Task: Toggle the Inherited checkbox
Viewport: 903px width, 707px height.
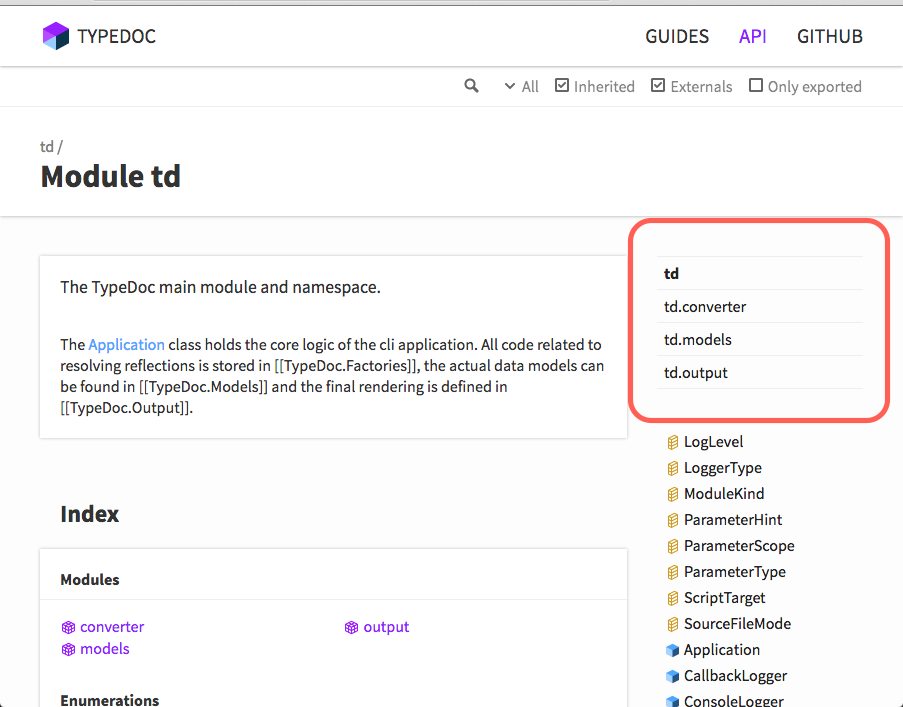Action: [561, 85]
